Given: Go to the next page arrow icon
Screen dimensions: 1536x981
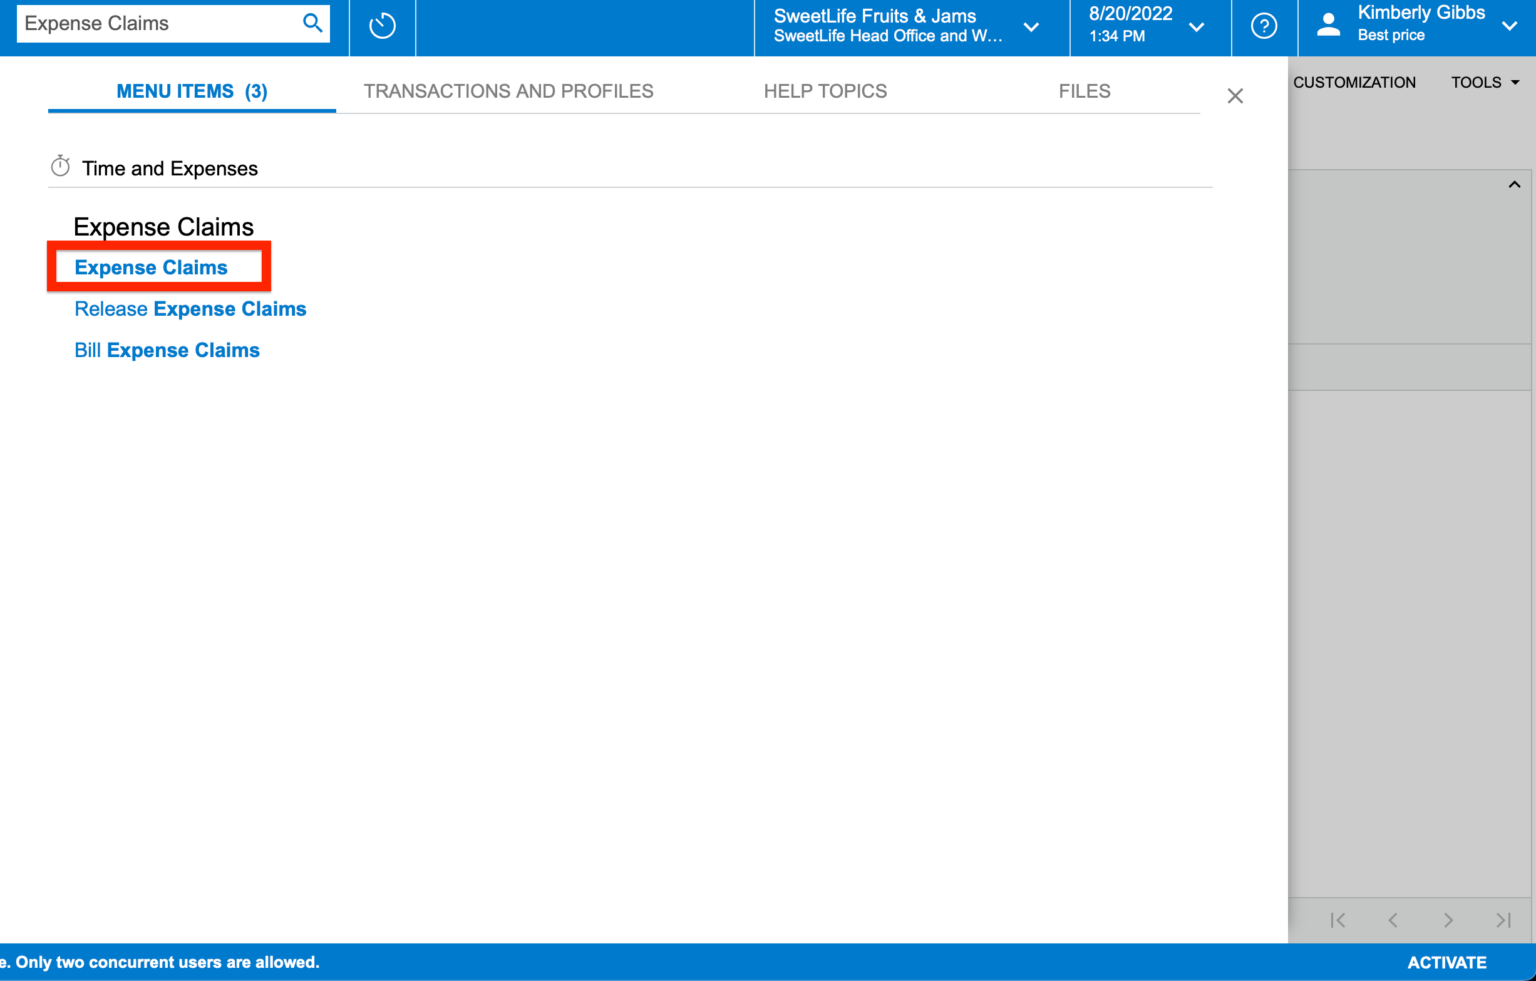Looking at the screenshot, I should click(1448, 920).
